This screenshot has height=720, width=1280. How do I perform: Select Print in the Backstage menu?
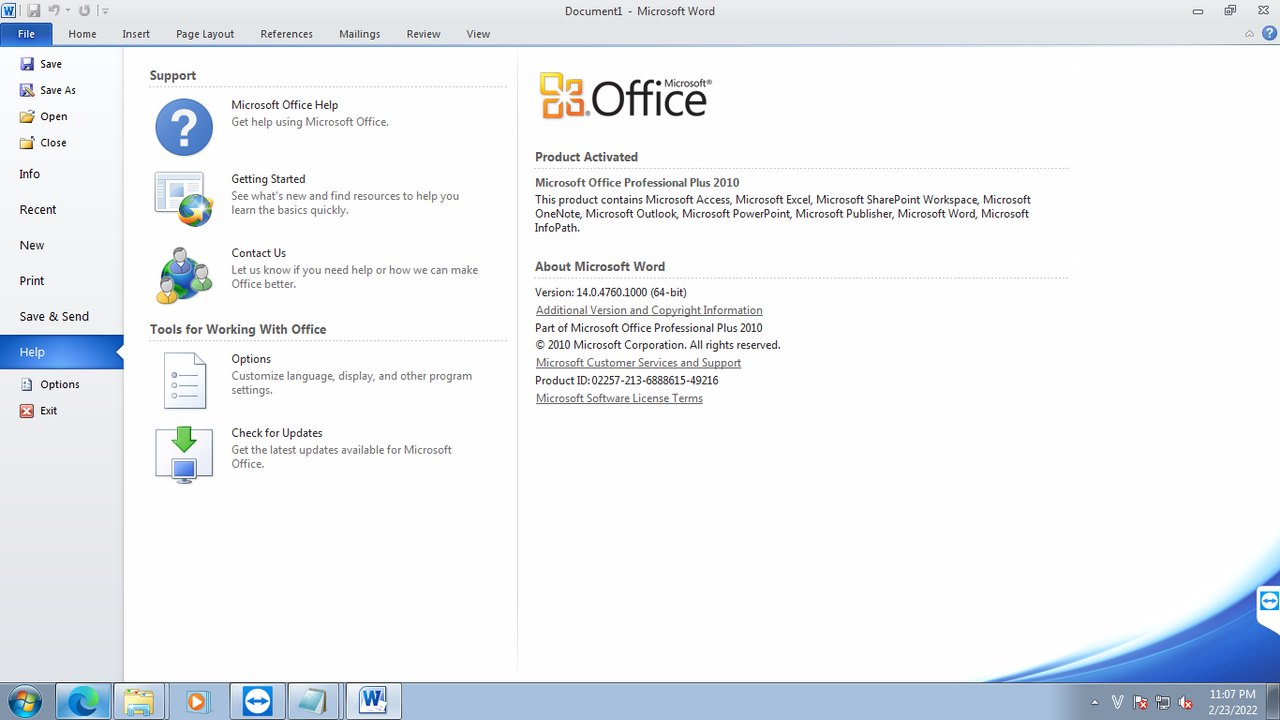61,281
